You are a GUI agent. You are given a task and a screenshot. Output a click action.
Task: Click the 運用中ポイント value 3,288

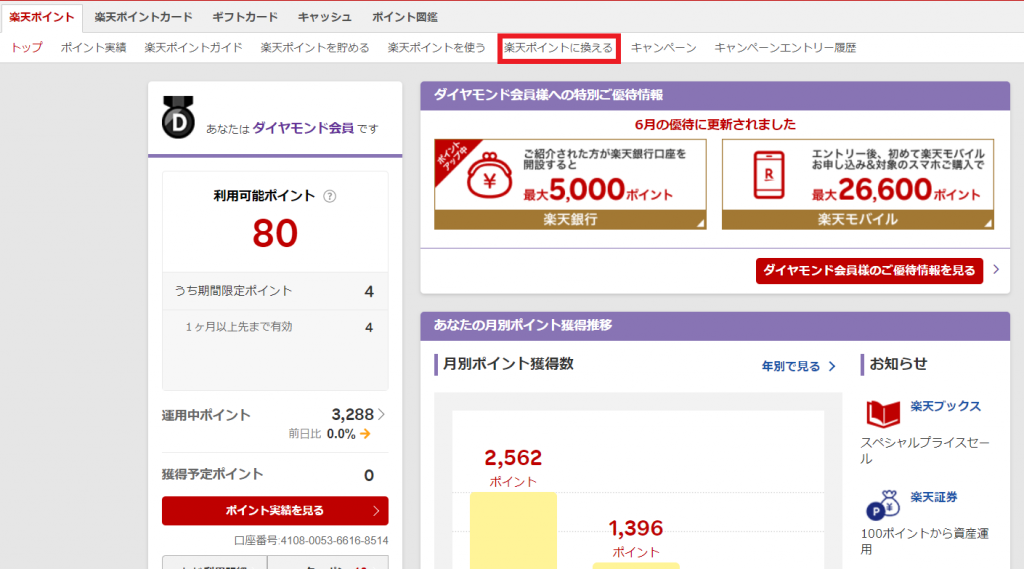[x=353, y=414]
